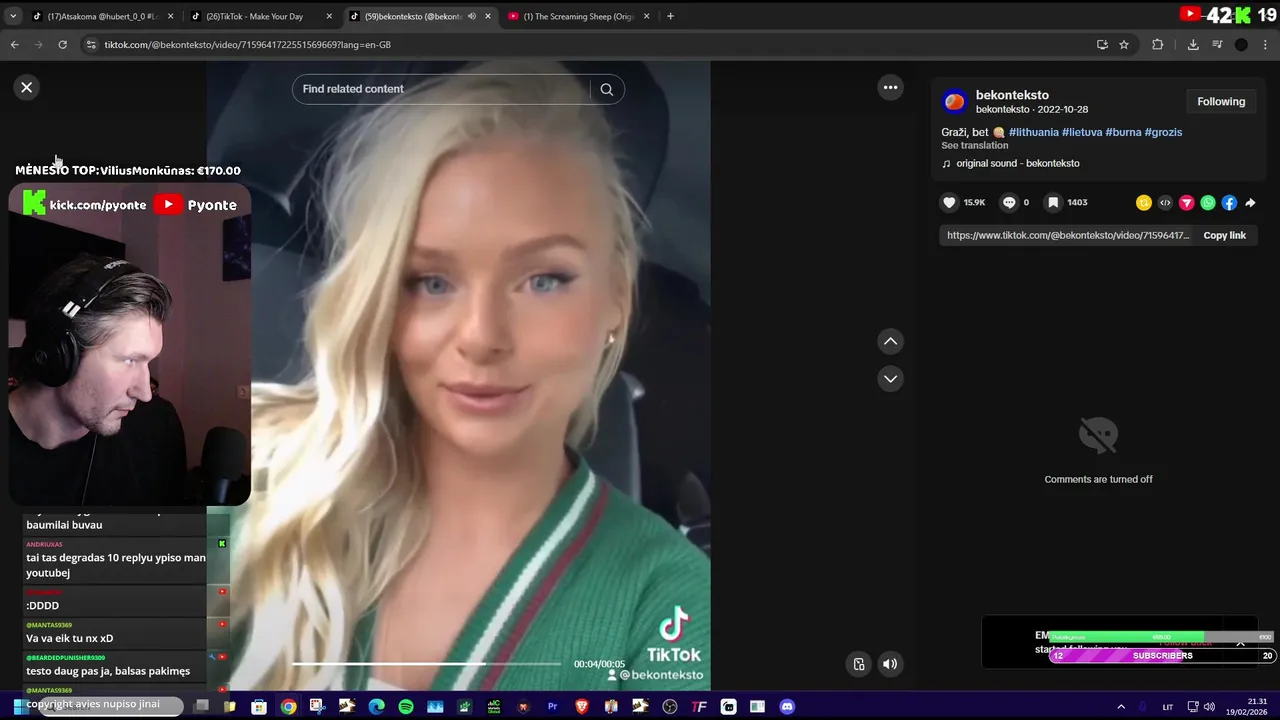1280x720 pixels.
Task: Open Spotify from taskbar
Action: tap(406, 707)
